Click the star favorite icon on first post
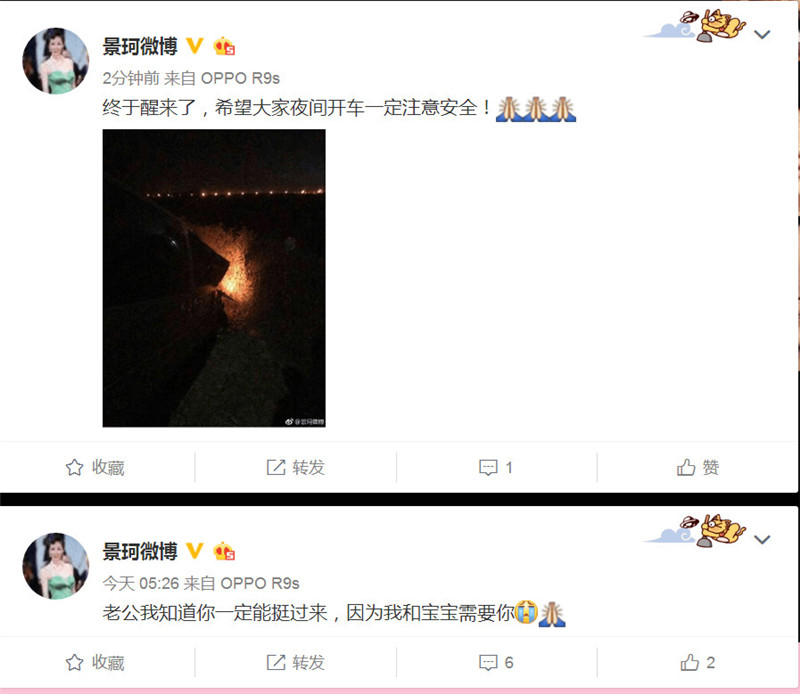This screenshot has height=694, width=800. pyautogui.click(x=74, y=467)
